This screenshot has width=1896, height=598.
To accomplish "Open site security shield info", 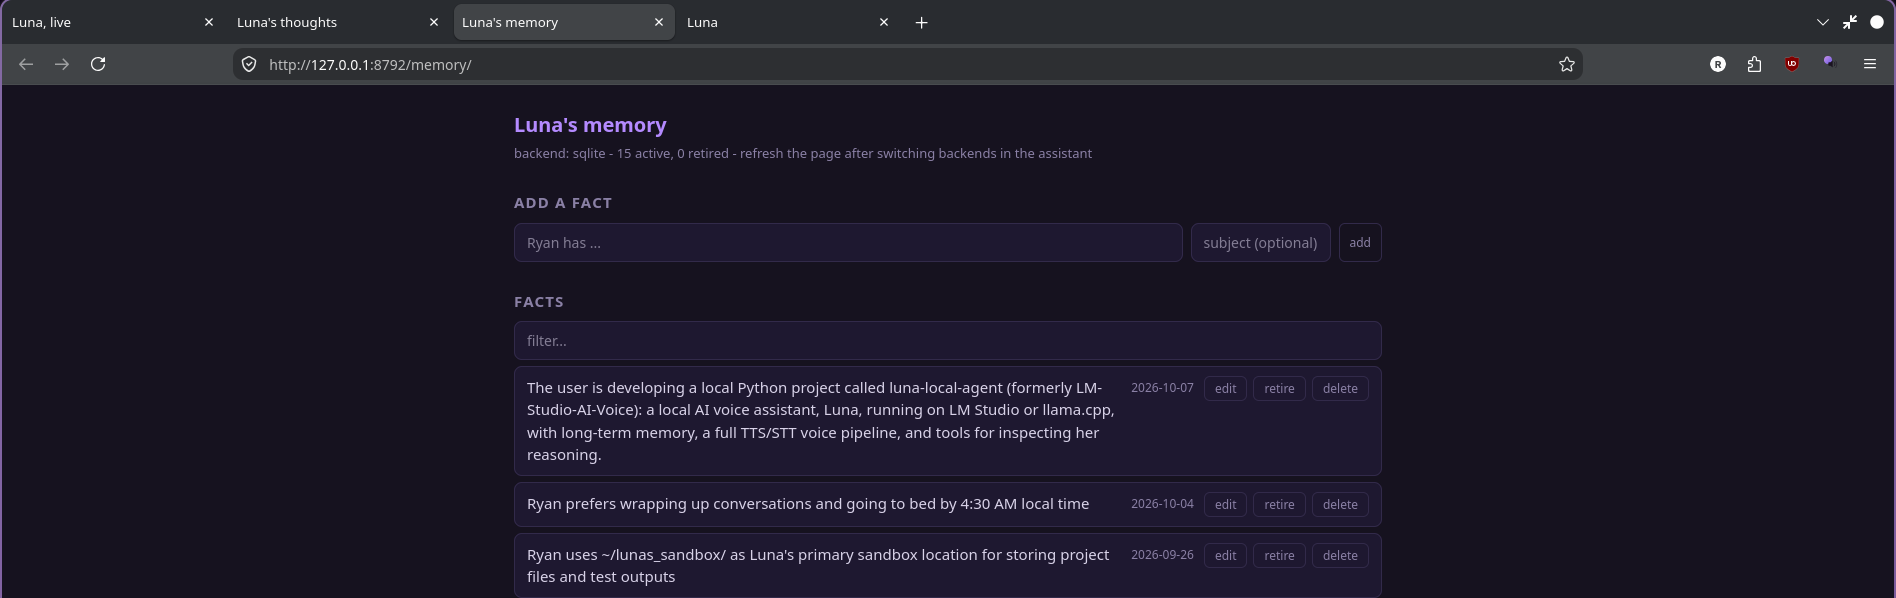I will tap(249, 64).
